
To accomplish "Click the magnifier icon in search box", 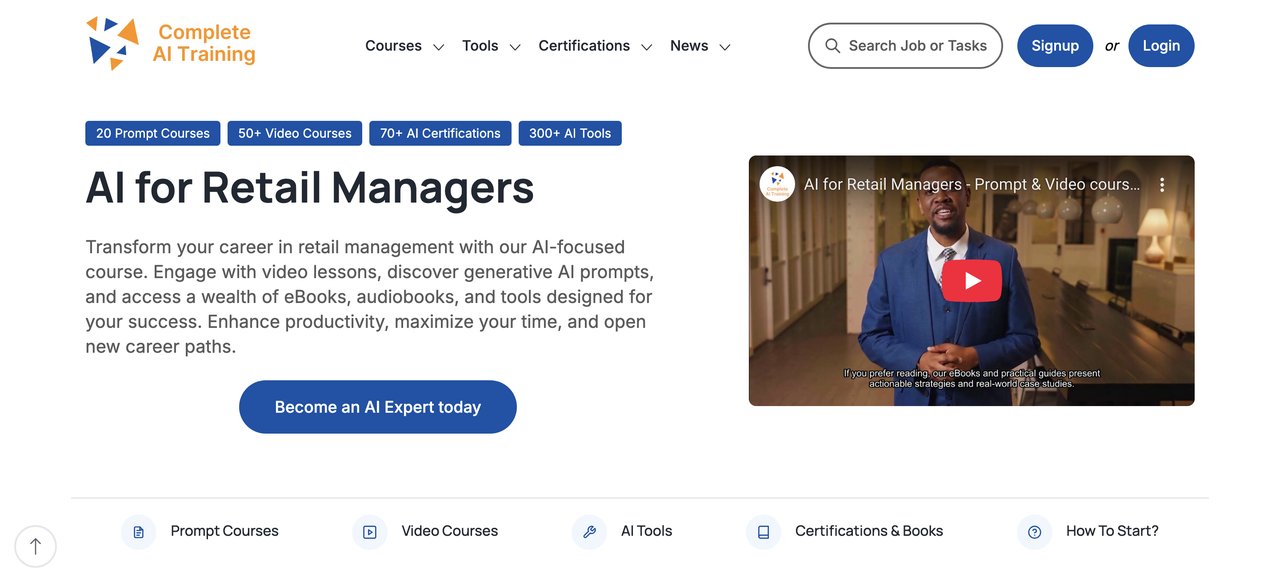I will click(x=832, y=46).
